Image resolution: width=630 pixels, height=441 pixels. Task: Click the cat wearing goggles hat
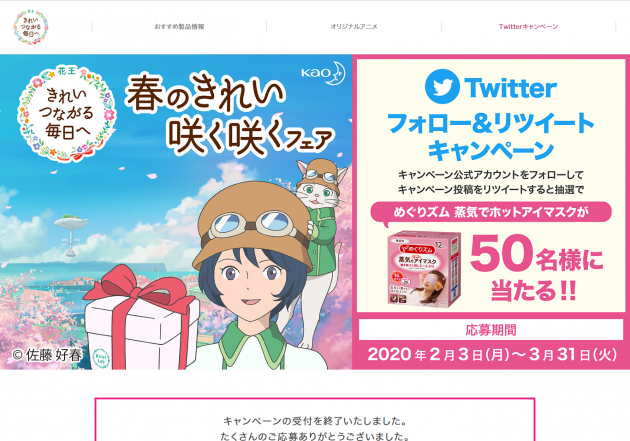tap(321, 209)
